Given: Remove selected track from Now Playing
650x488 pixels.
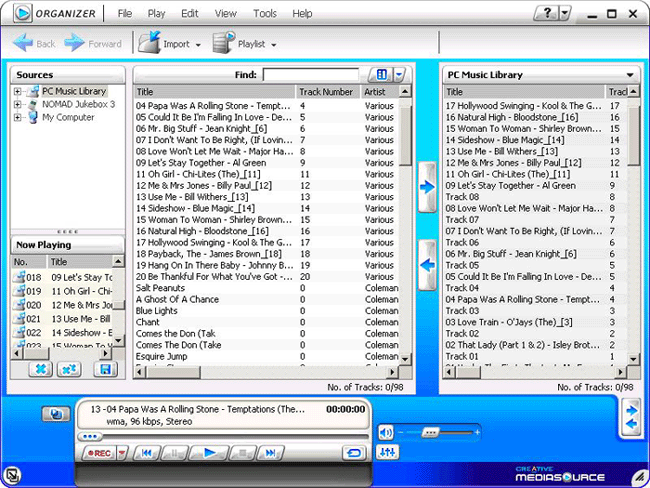Looking at the screenshot, I should [x=41, y=369].
